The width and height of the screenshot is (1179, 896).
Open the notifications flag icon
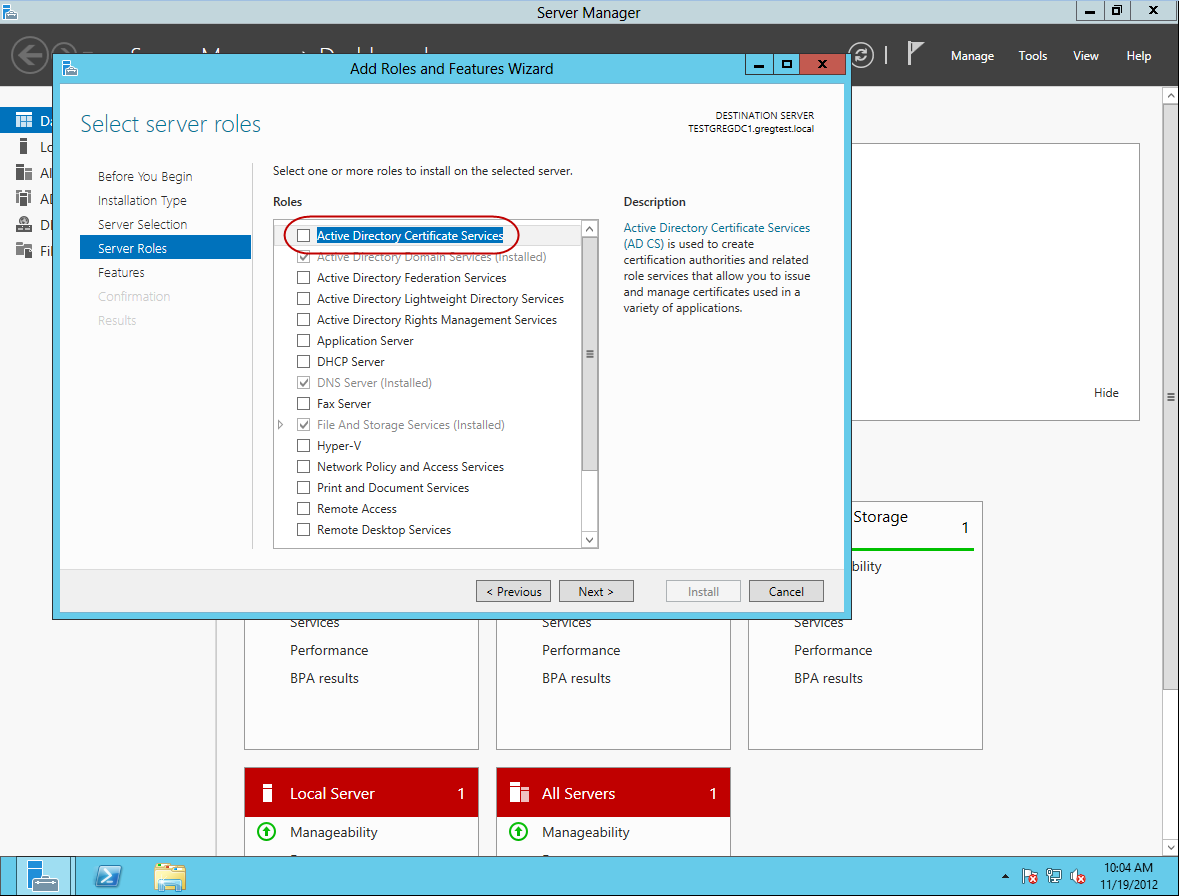pyautogui.click(x=914, y=53)
